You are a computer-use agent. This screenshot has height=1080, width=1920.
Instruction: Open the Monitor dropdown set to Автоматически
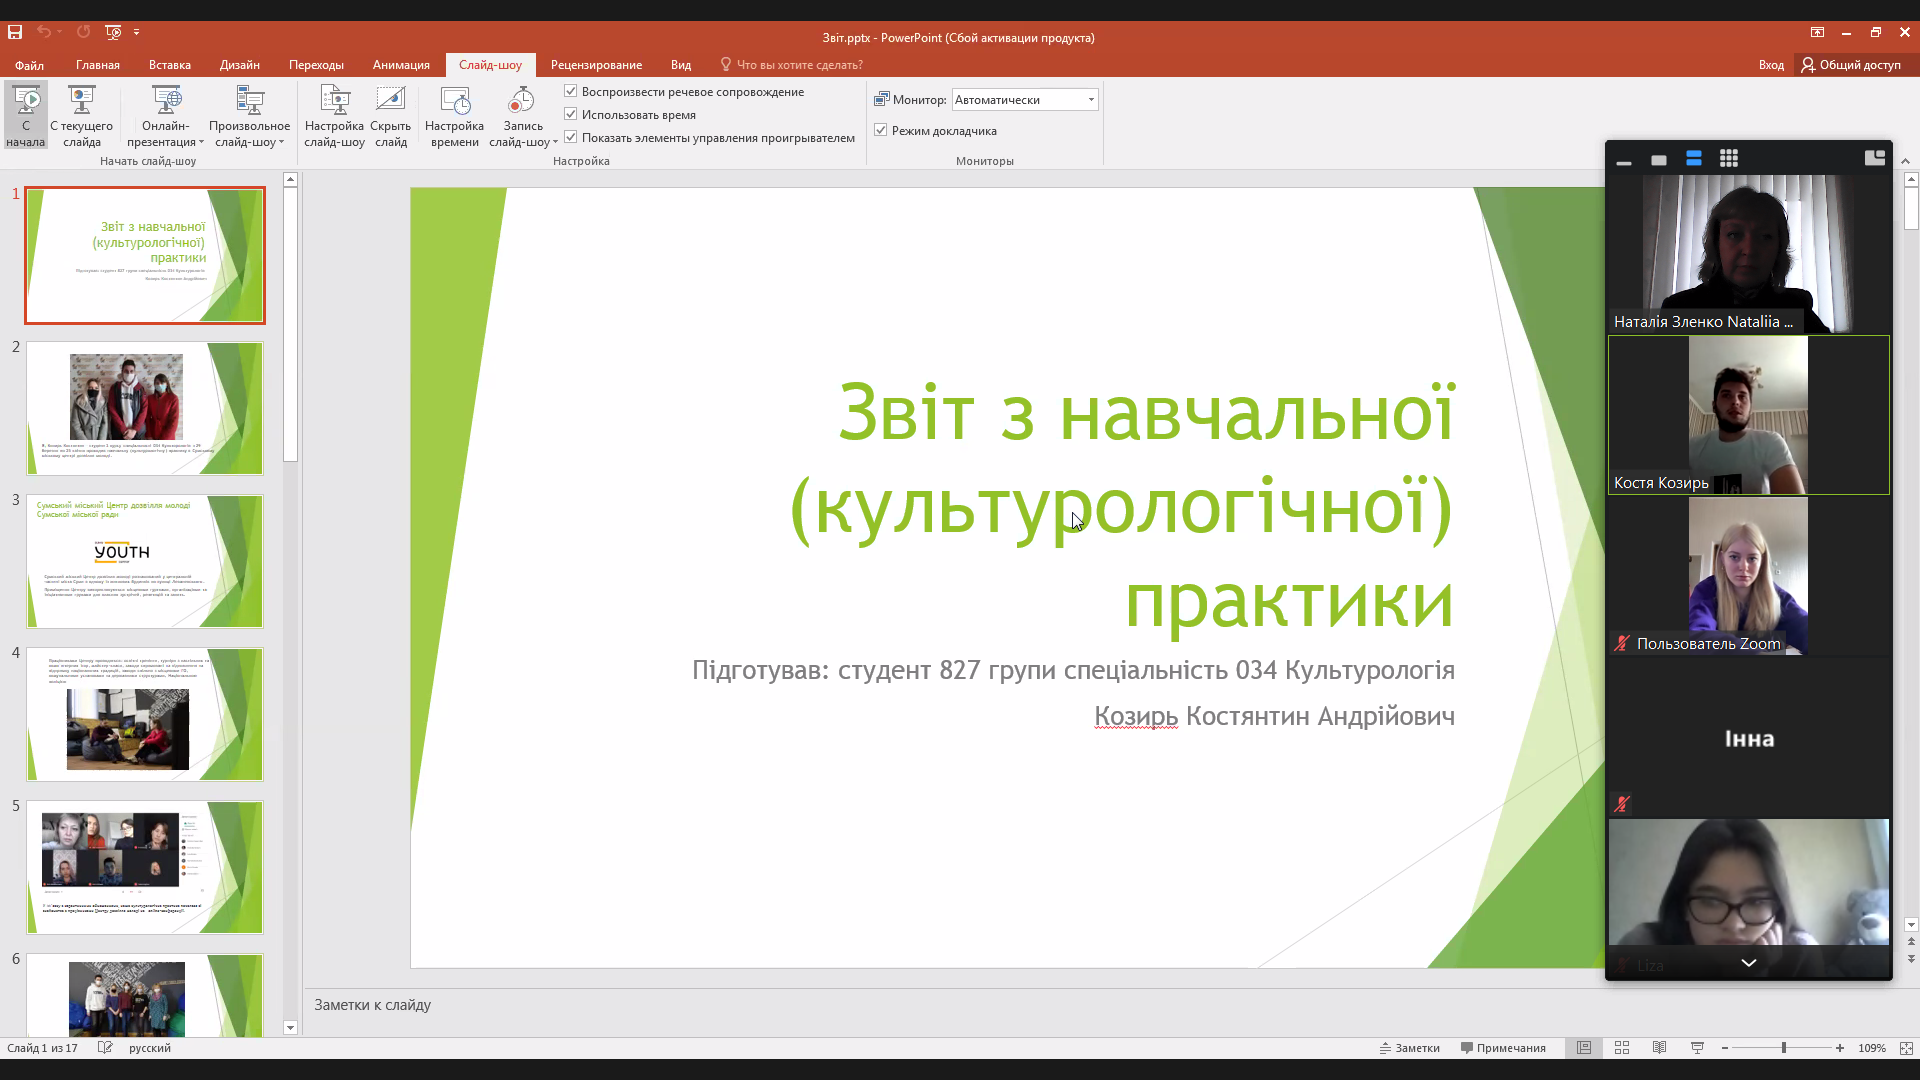pos(1024,100)
